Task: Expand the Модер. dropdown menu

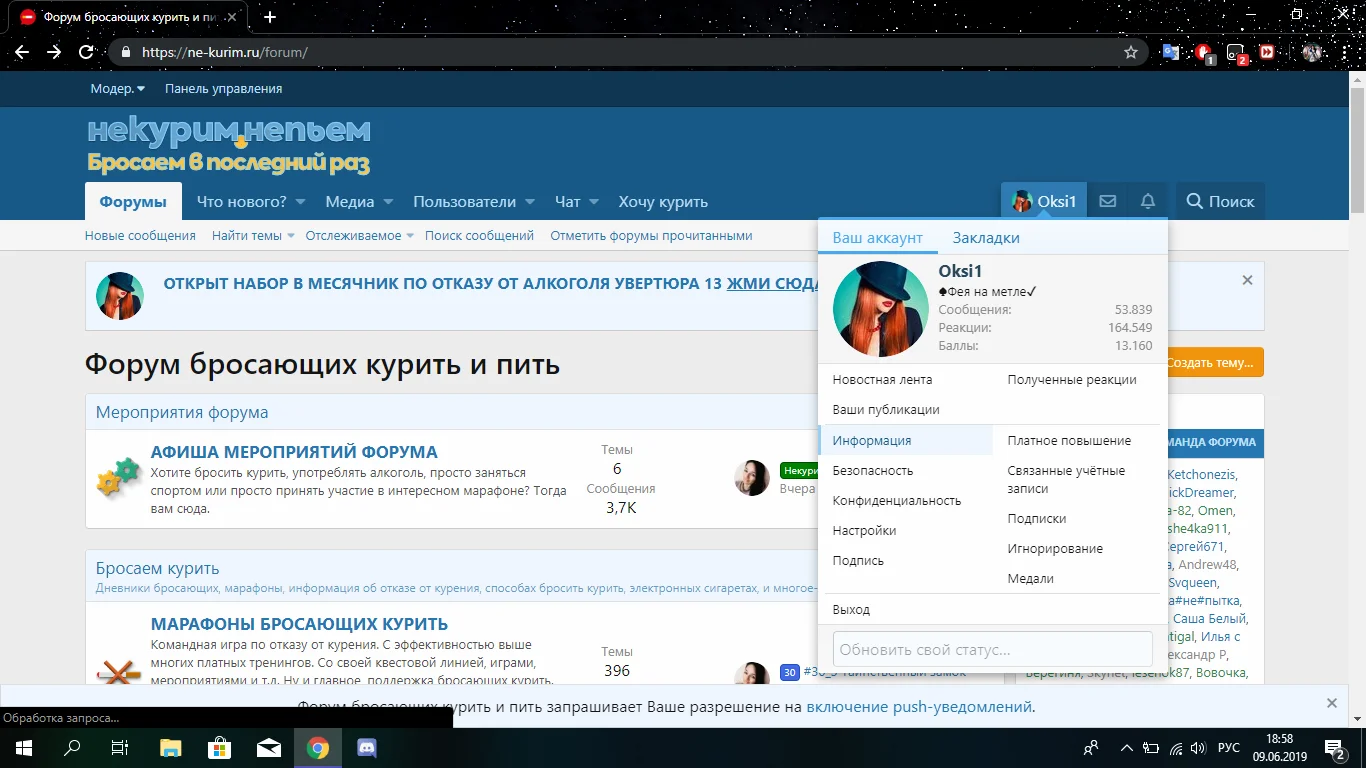Action: pos(117,89)
